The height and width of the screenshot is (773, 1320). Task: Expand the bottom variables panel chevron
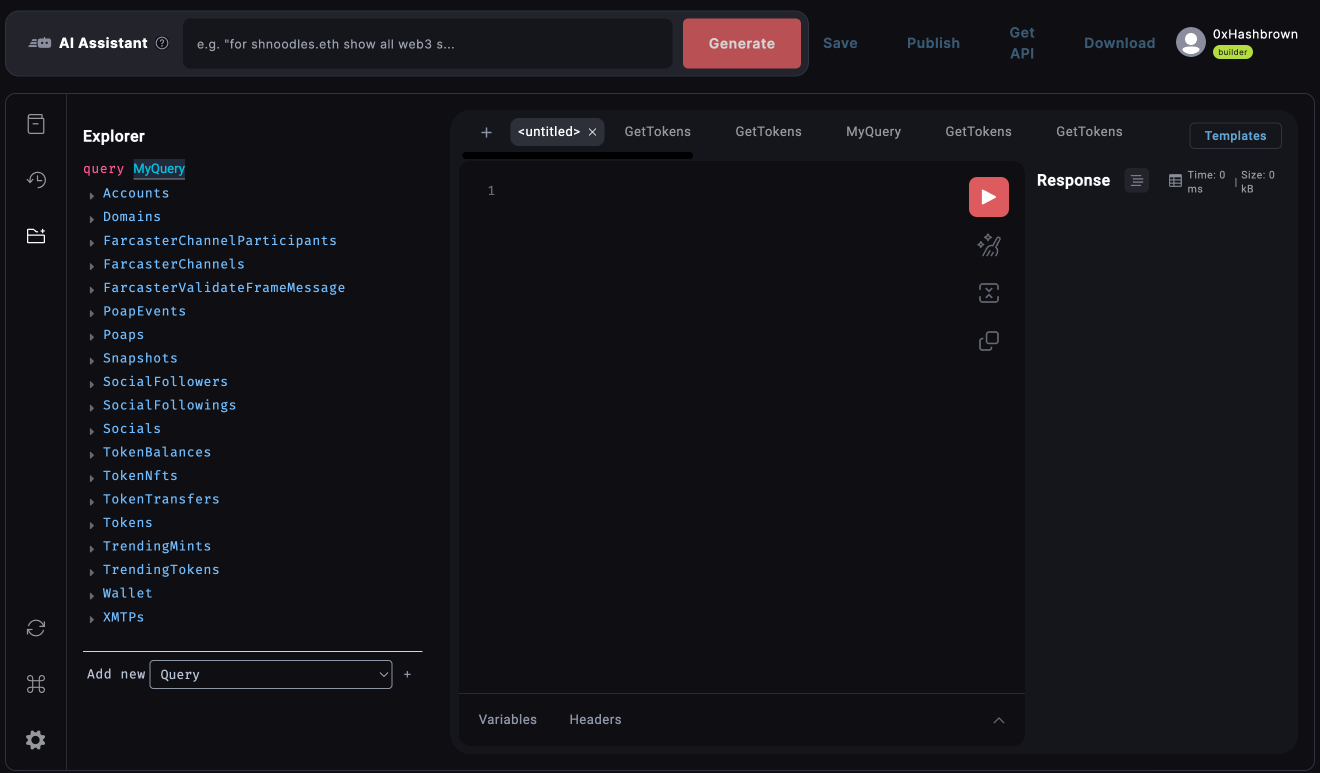coord(998,720)
